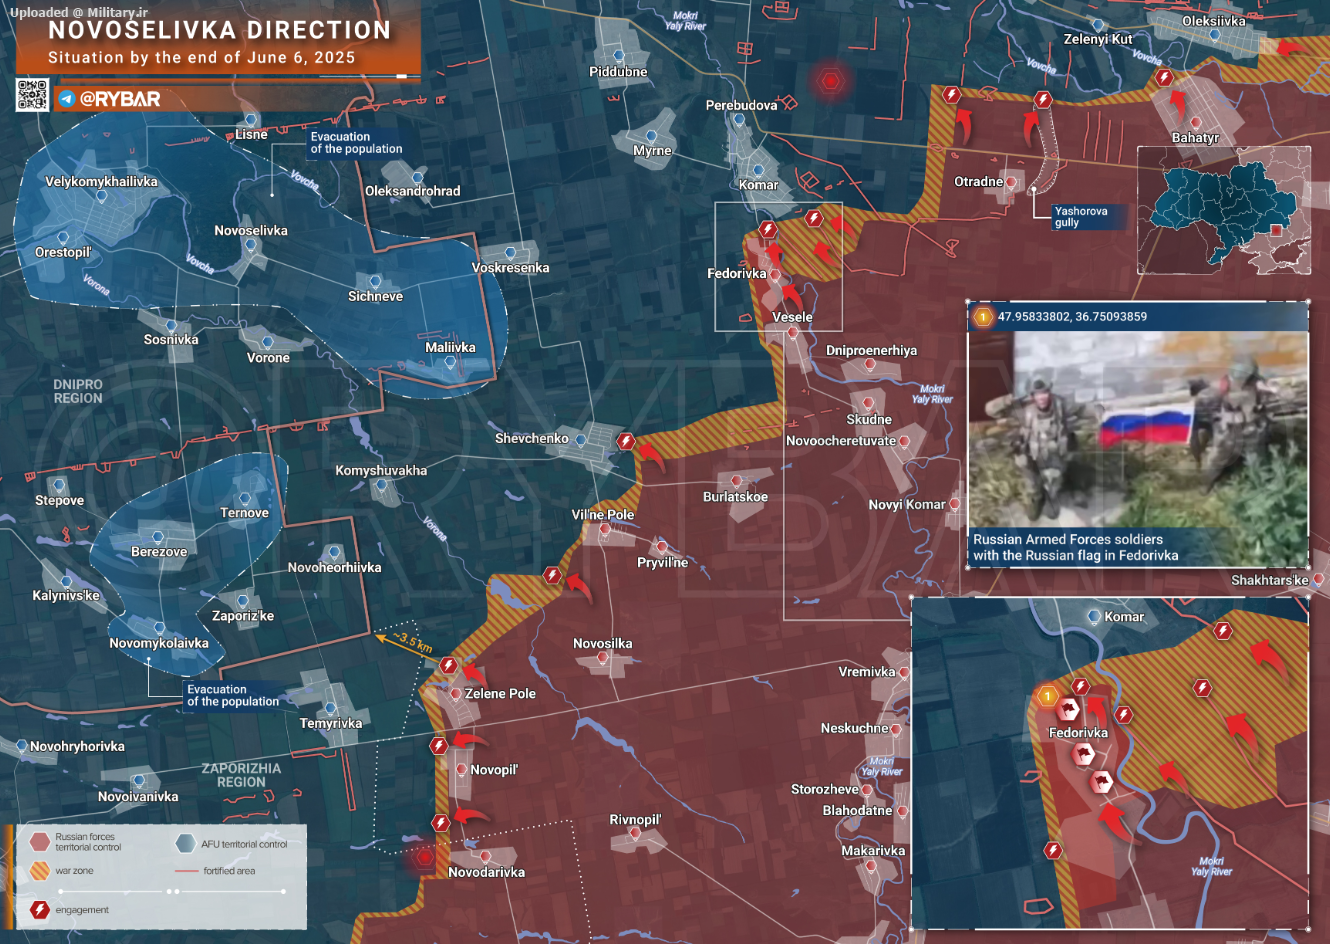This screenshot has height=944, width=1330.
Task: Click the "Komyshuvakha" town label
Action: click(381, 470)
